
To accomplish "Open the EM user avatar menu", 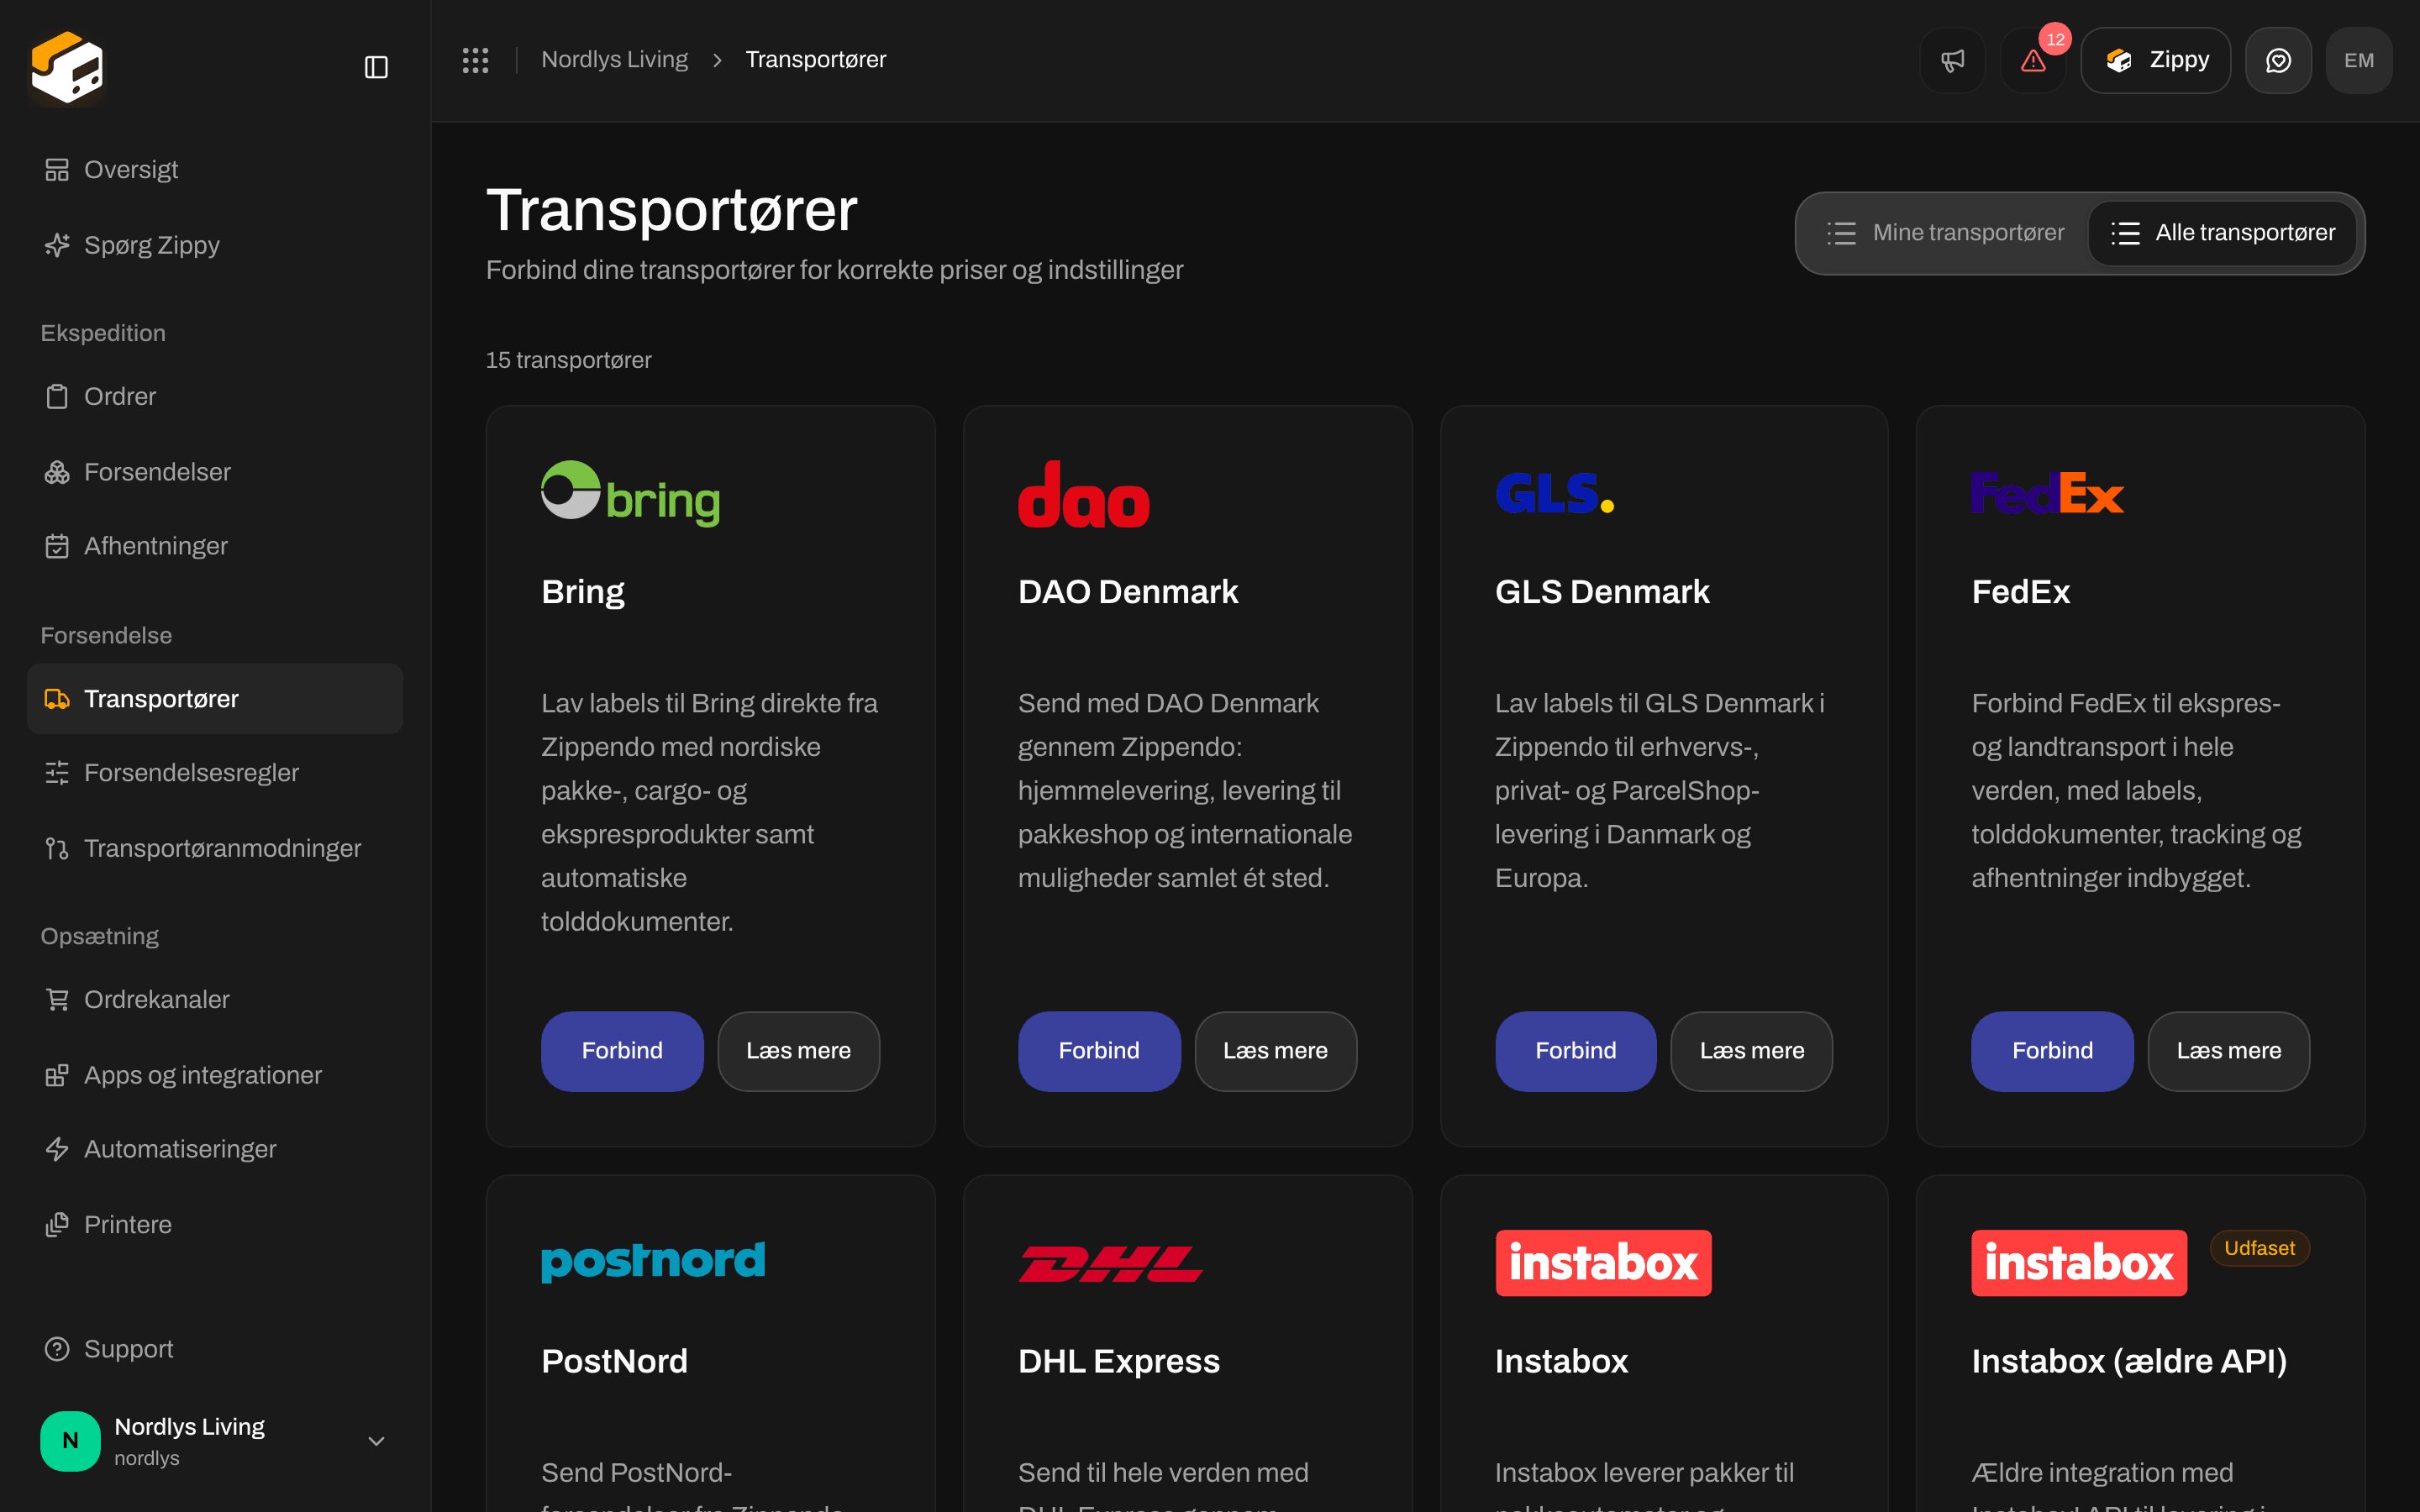I will pos(2359,60).
